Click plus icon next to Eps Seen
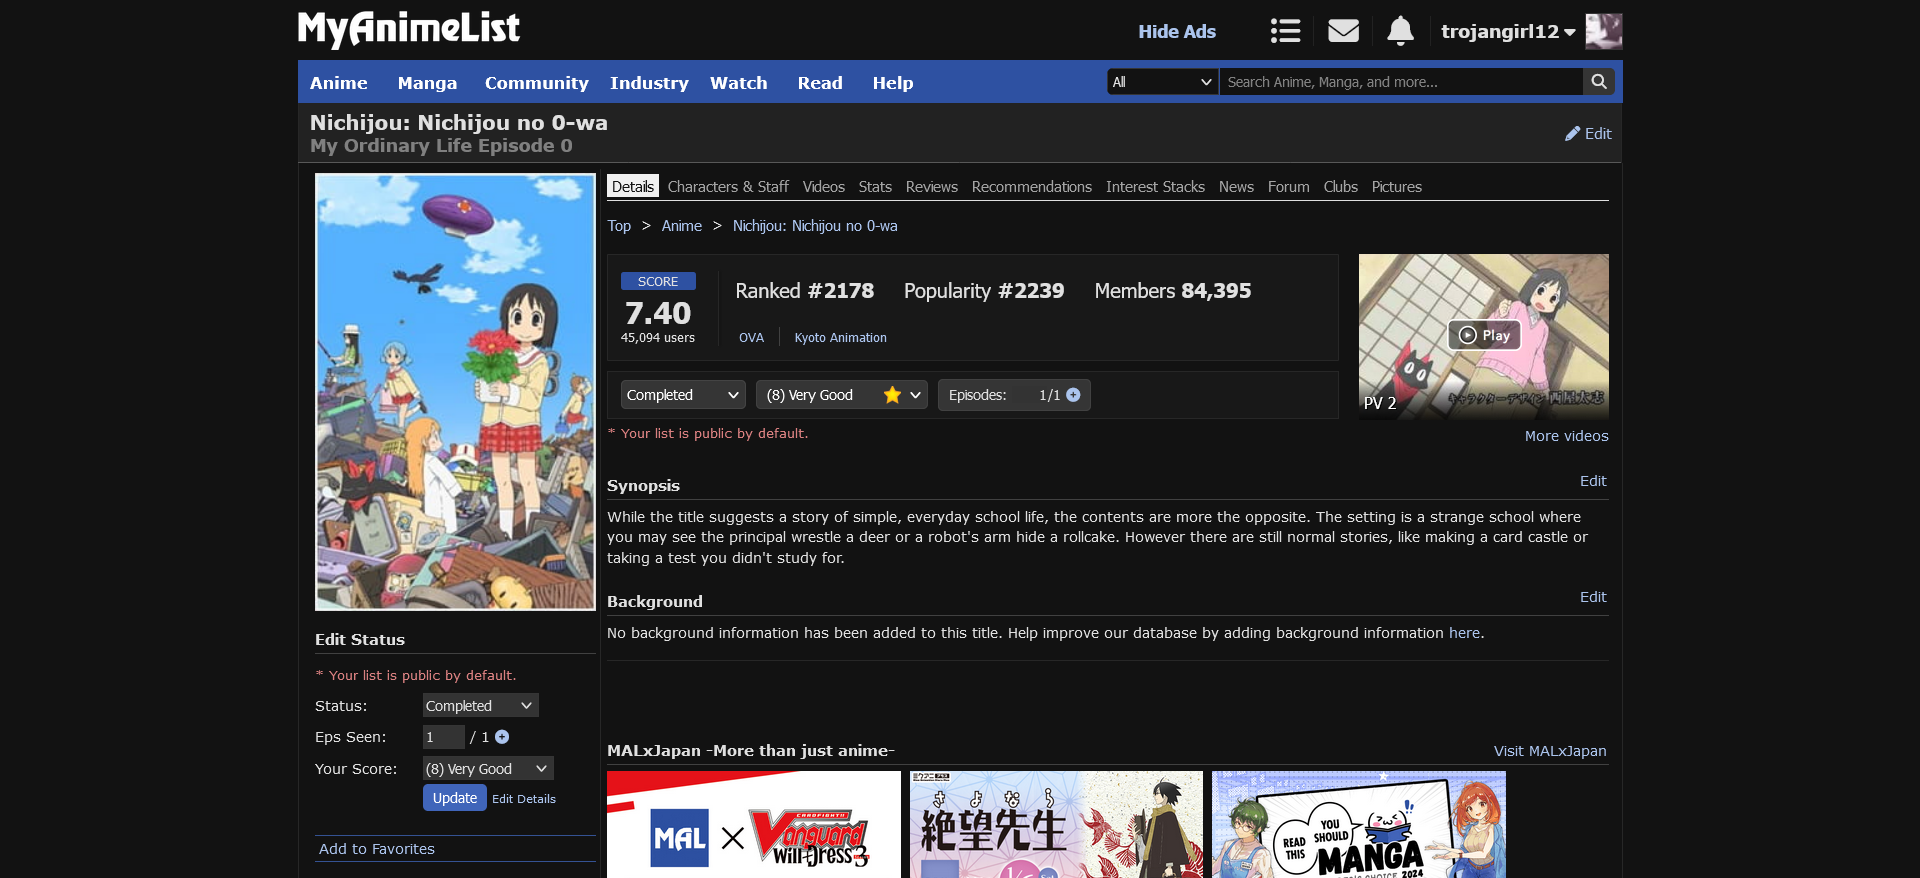This screenshot has width=1920, height=878. coord(502,737)
